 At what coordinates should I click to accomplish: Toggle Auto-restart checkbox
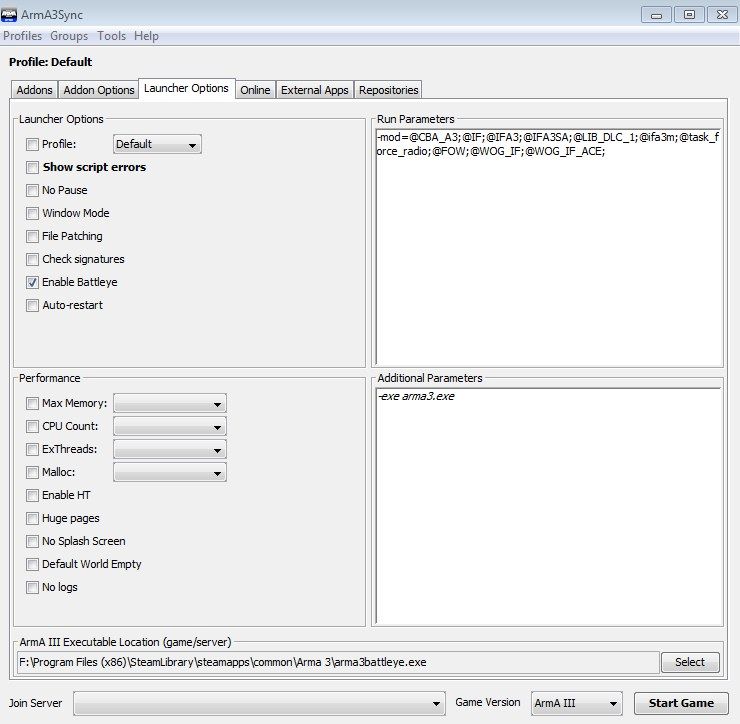click(32, 305)
